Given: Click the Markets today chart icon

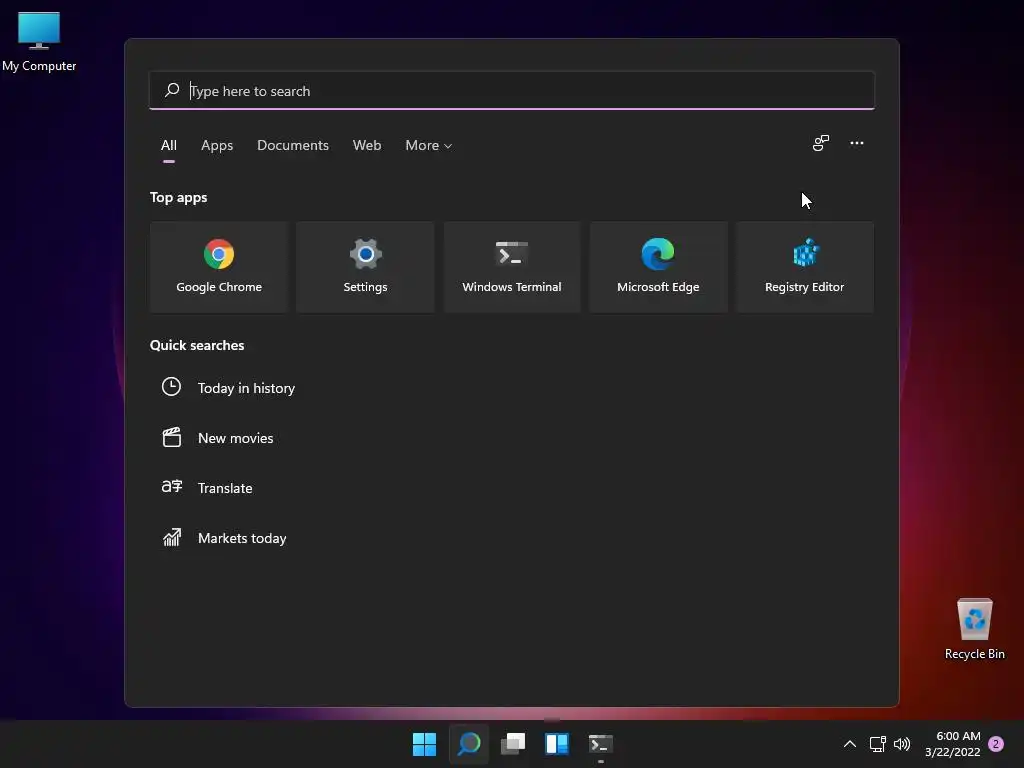Looking at the screenshot, I should pyautogui.click(x=172, y=537).
